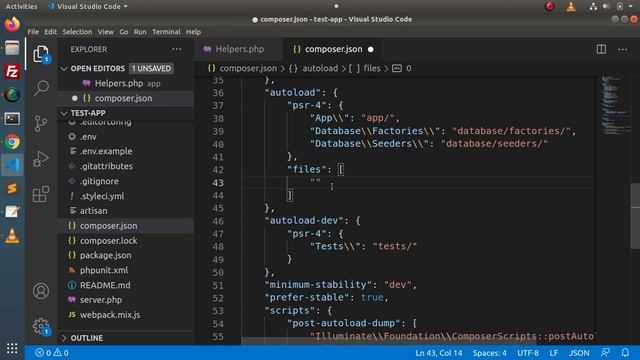Collapse the Open Editors section
Screen dimensions: 640x360
64,69
